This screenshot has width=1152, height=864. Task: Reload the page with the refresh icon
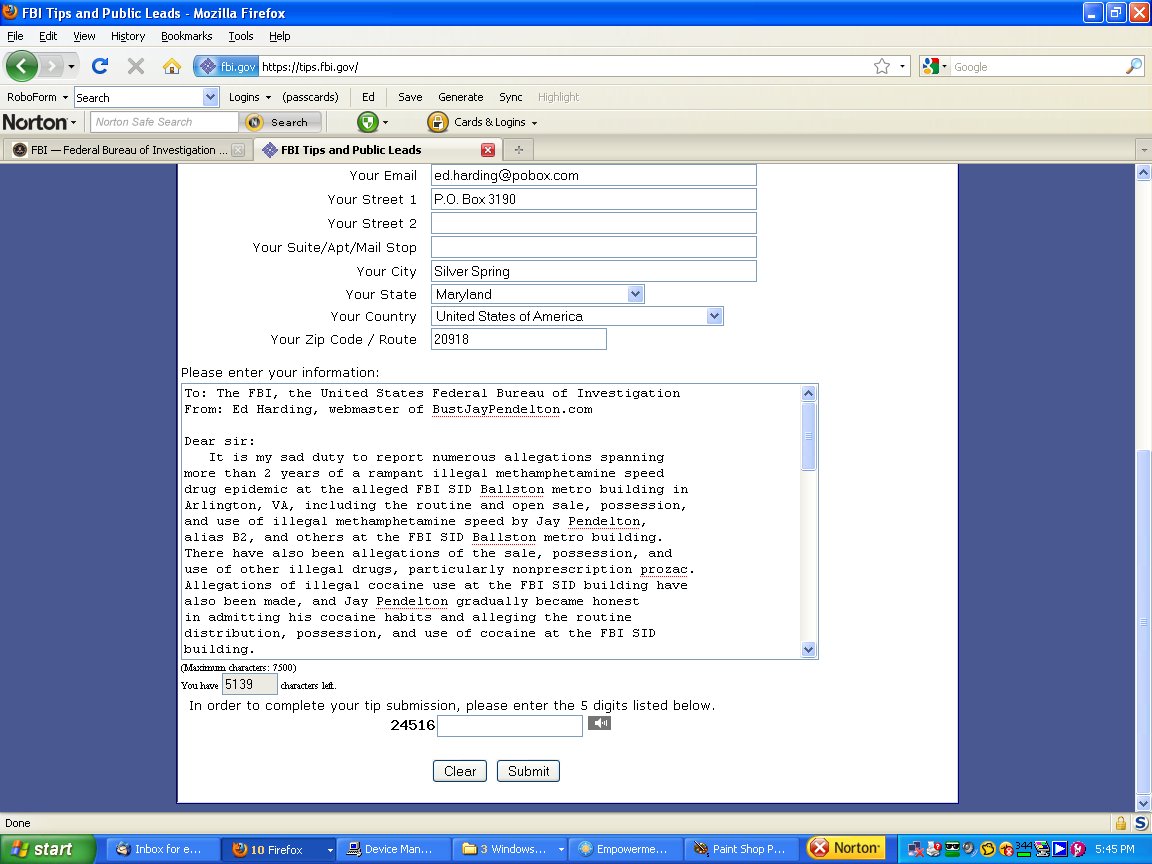pyautogui.click(x=100, y=66)
